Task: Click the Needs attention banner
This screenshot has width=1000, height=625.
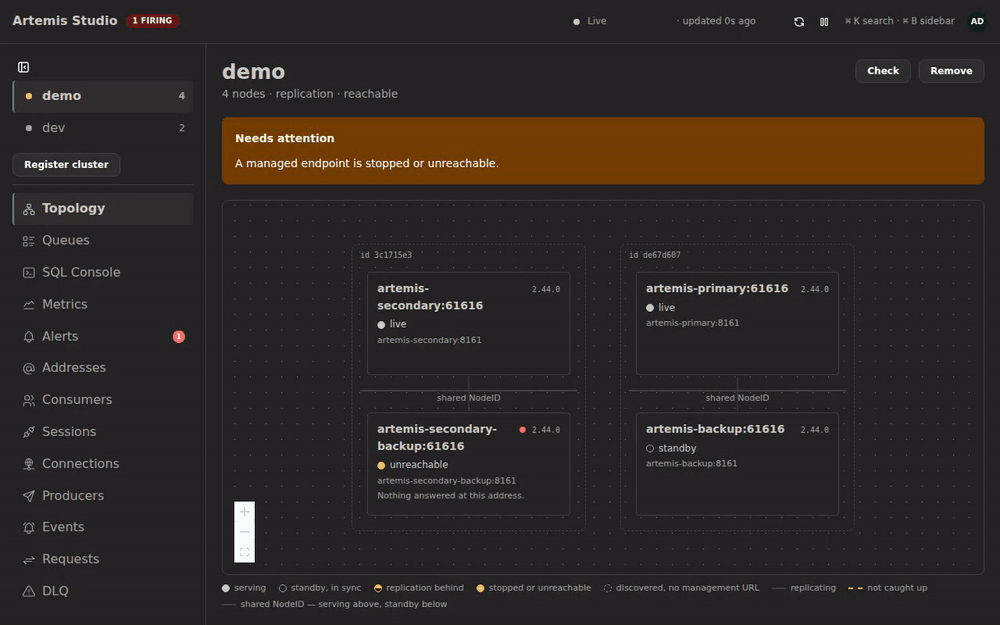Action: 603,151
